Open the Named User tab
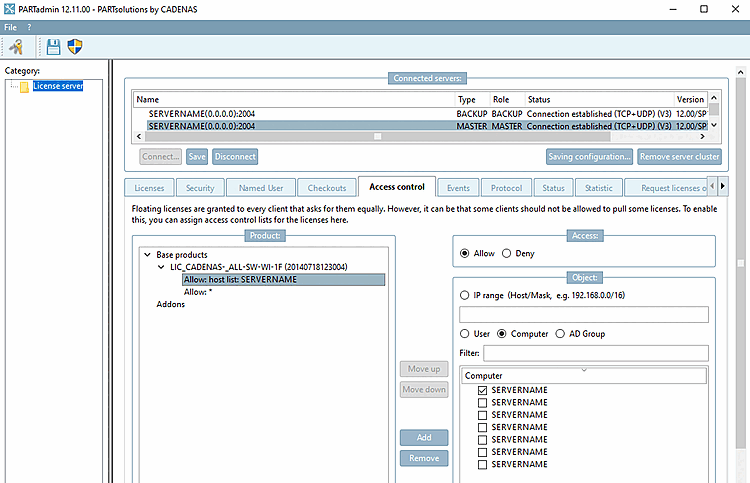The width and height of the screenshot is (750, 483). coord(261,188)
